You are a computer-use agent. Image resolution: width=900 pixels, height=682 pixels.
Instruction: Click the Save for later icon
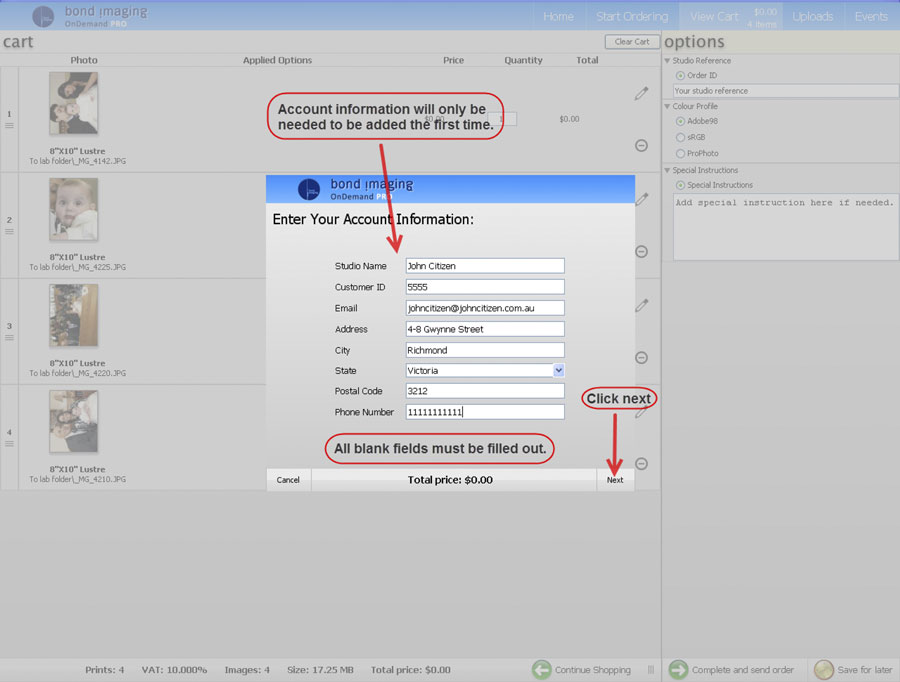coord(824,669)
